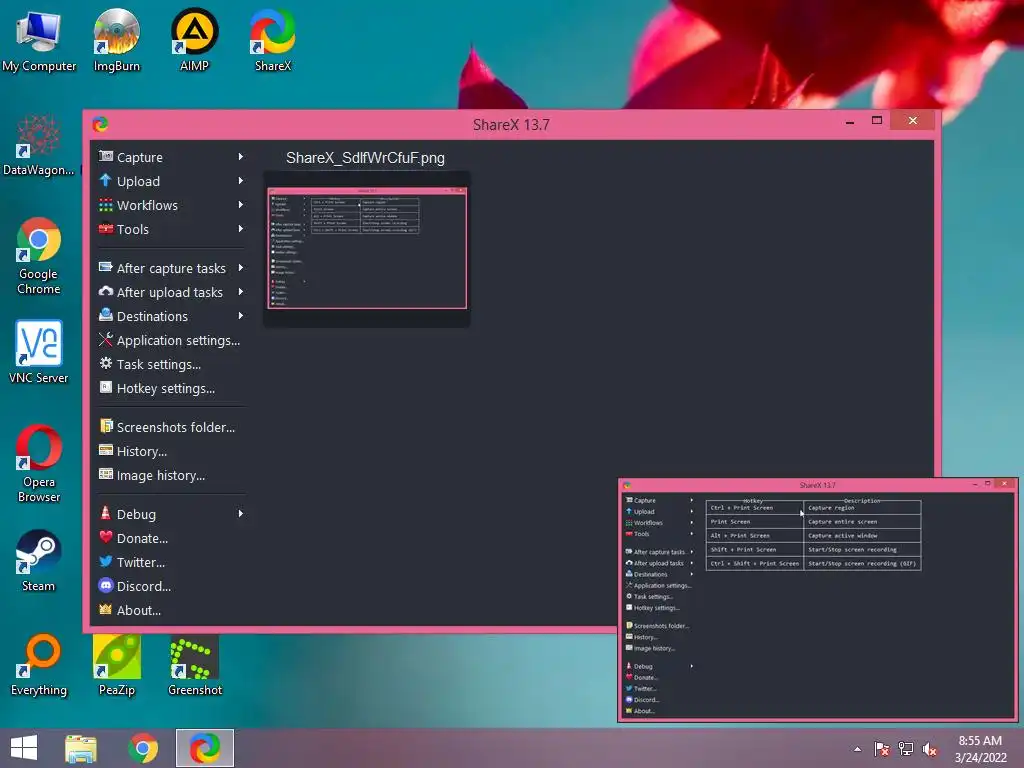Expand the Workflows submenu arrow
This screenshot has width=1024, height=768.
(241, 205)
